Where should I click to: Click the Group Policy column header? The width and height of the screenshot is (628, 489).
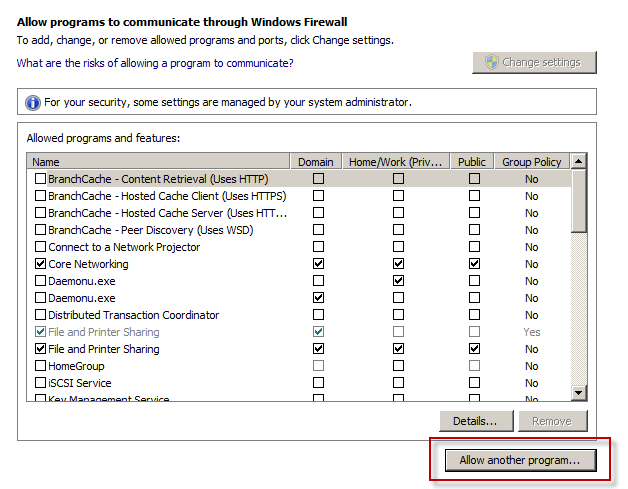point(531,162)
